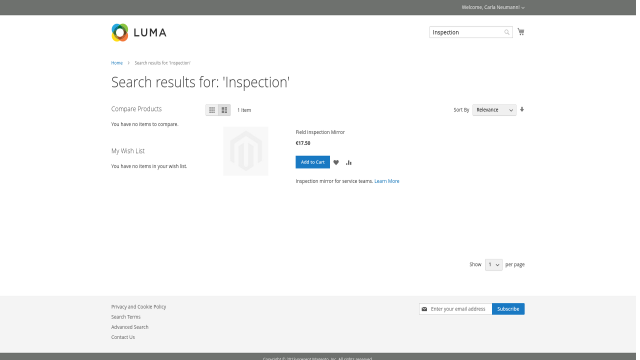640x360 pixels.
Task: Click the My Wish List heading
Action: 128,151
